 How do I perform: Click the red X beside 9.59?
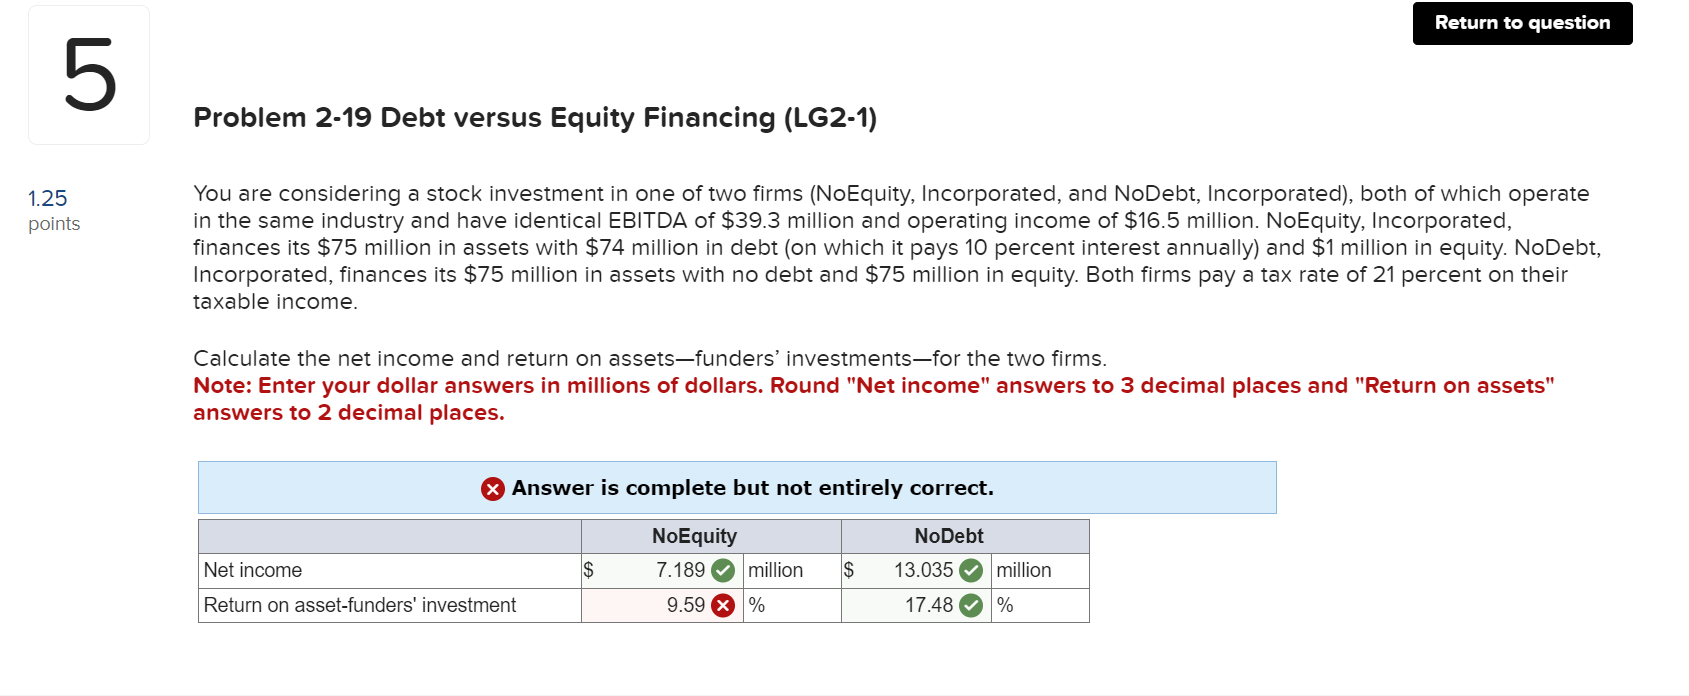(x=723, y=605)
